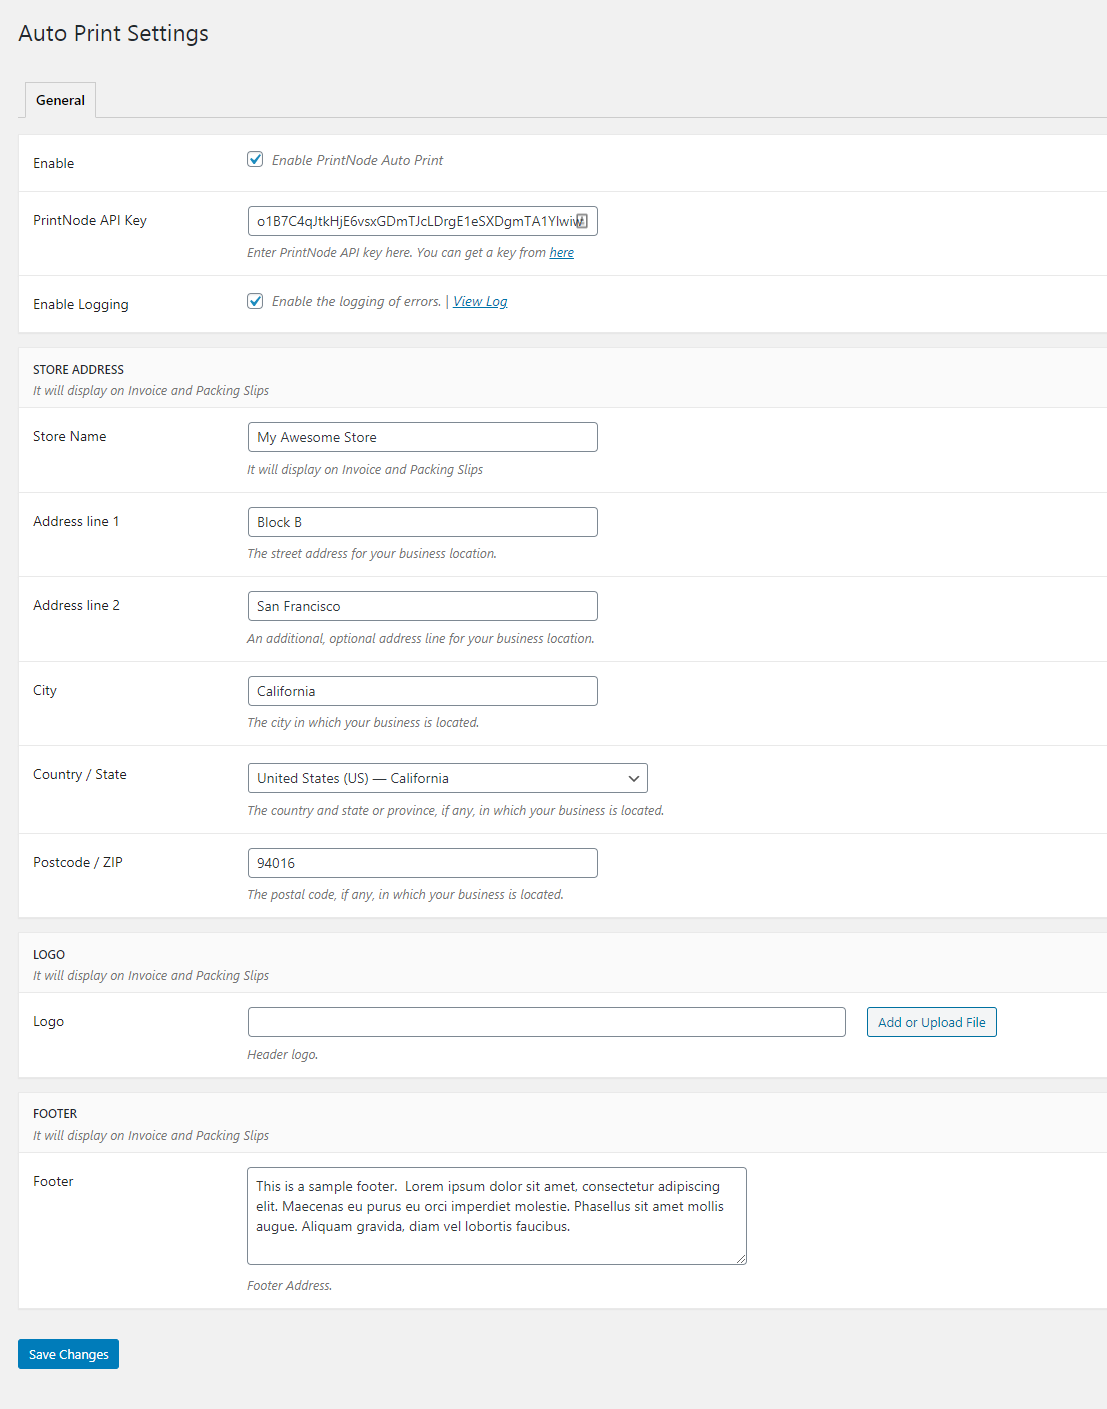The image size is (1107, 1409).
Task: Focus the City text field
Action: 422,691
